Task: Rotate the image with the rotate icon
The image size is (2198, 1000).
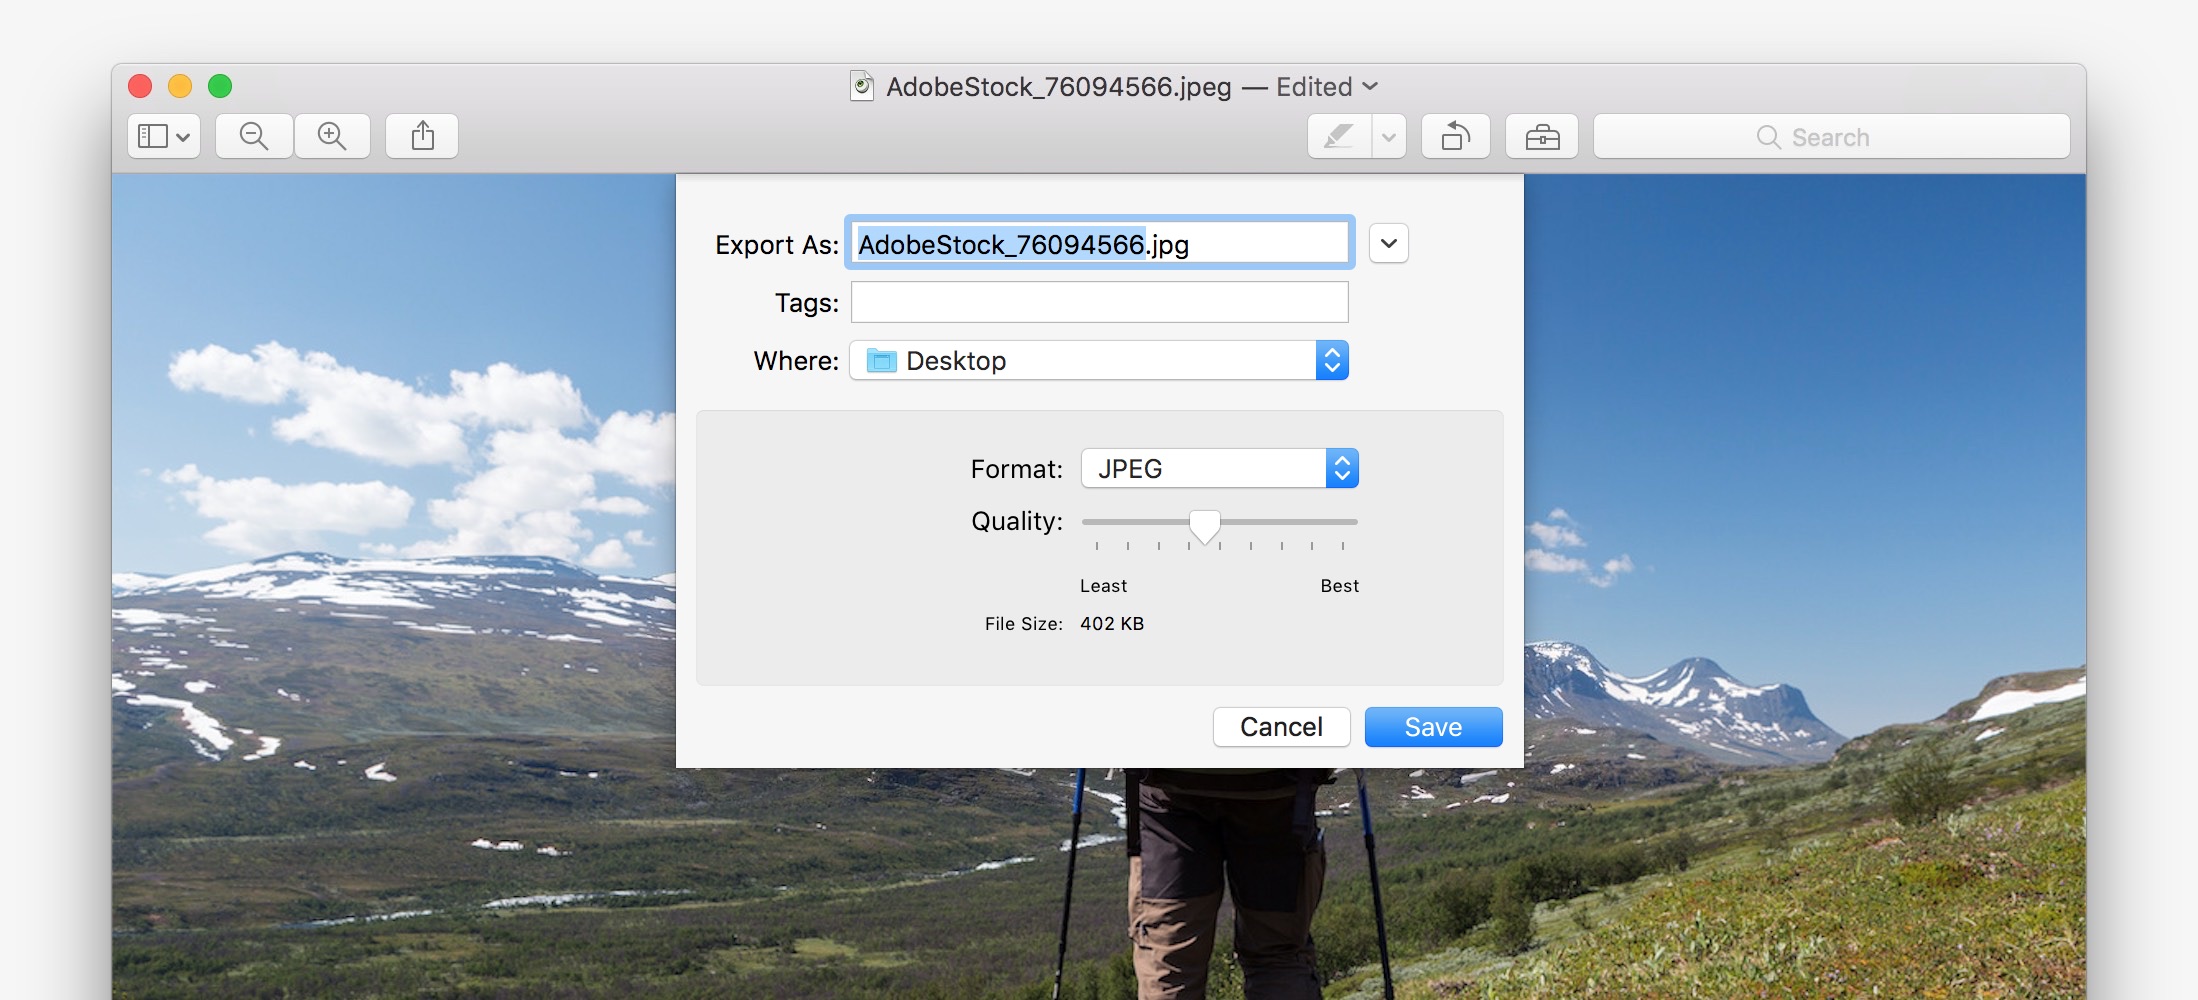Action: 1455,137
